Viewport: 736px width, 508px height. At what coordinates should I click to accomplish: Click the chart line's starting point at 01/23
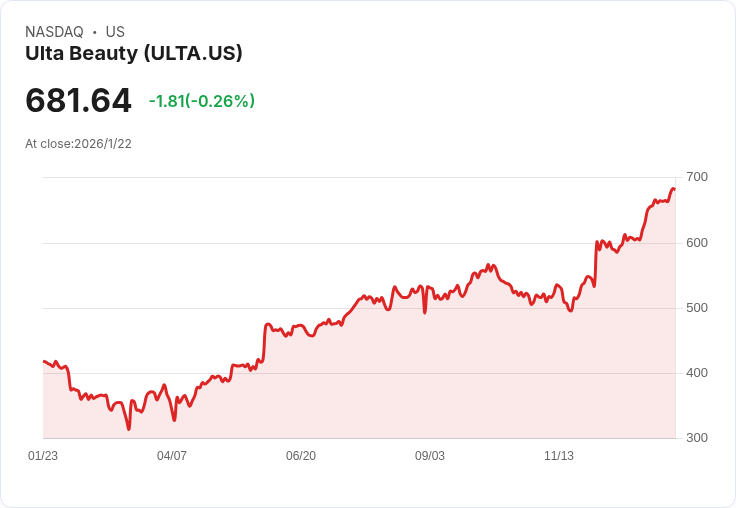click(44, 361)
